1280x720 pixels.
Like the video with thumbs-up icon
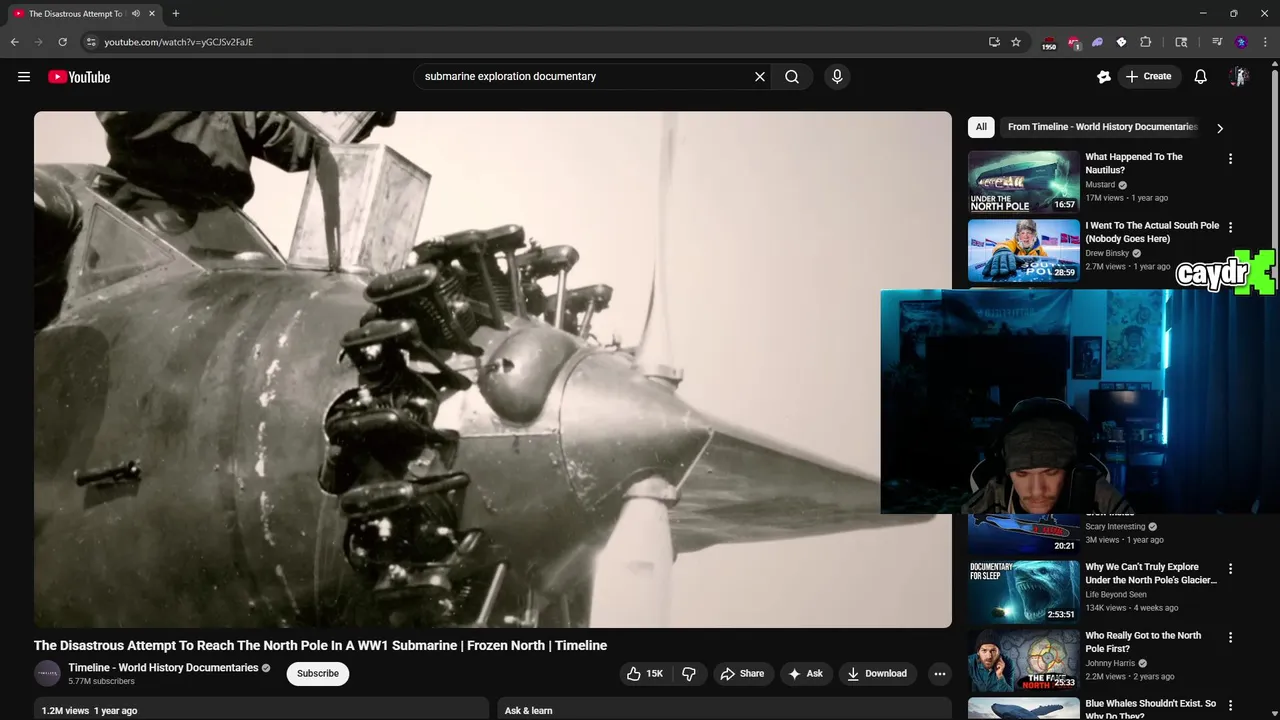[x=634, y=674]
